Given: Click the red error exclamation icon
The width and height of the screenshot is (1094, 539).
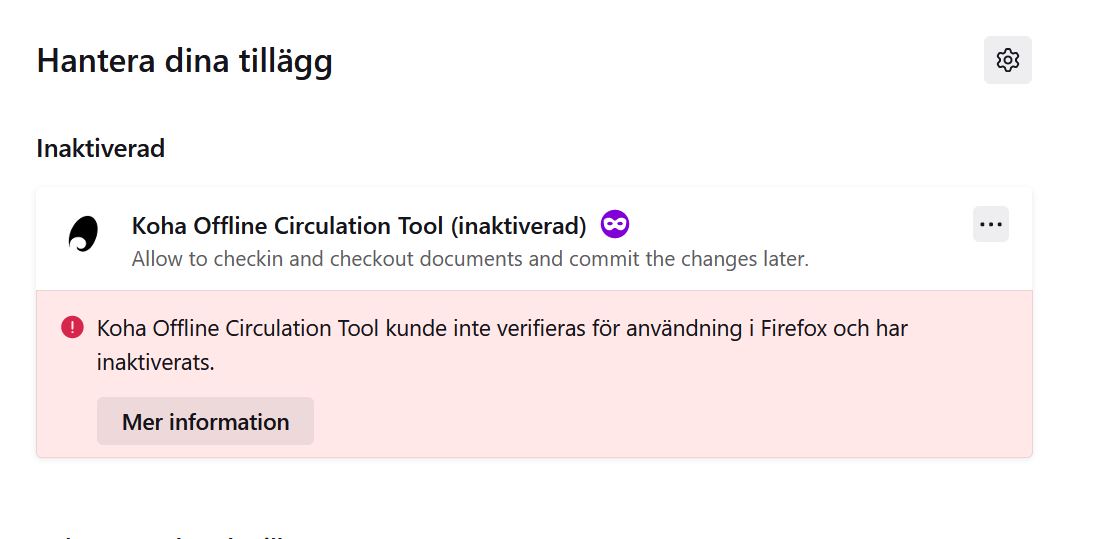Looking at the screenshot, I should (72, 327).
